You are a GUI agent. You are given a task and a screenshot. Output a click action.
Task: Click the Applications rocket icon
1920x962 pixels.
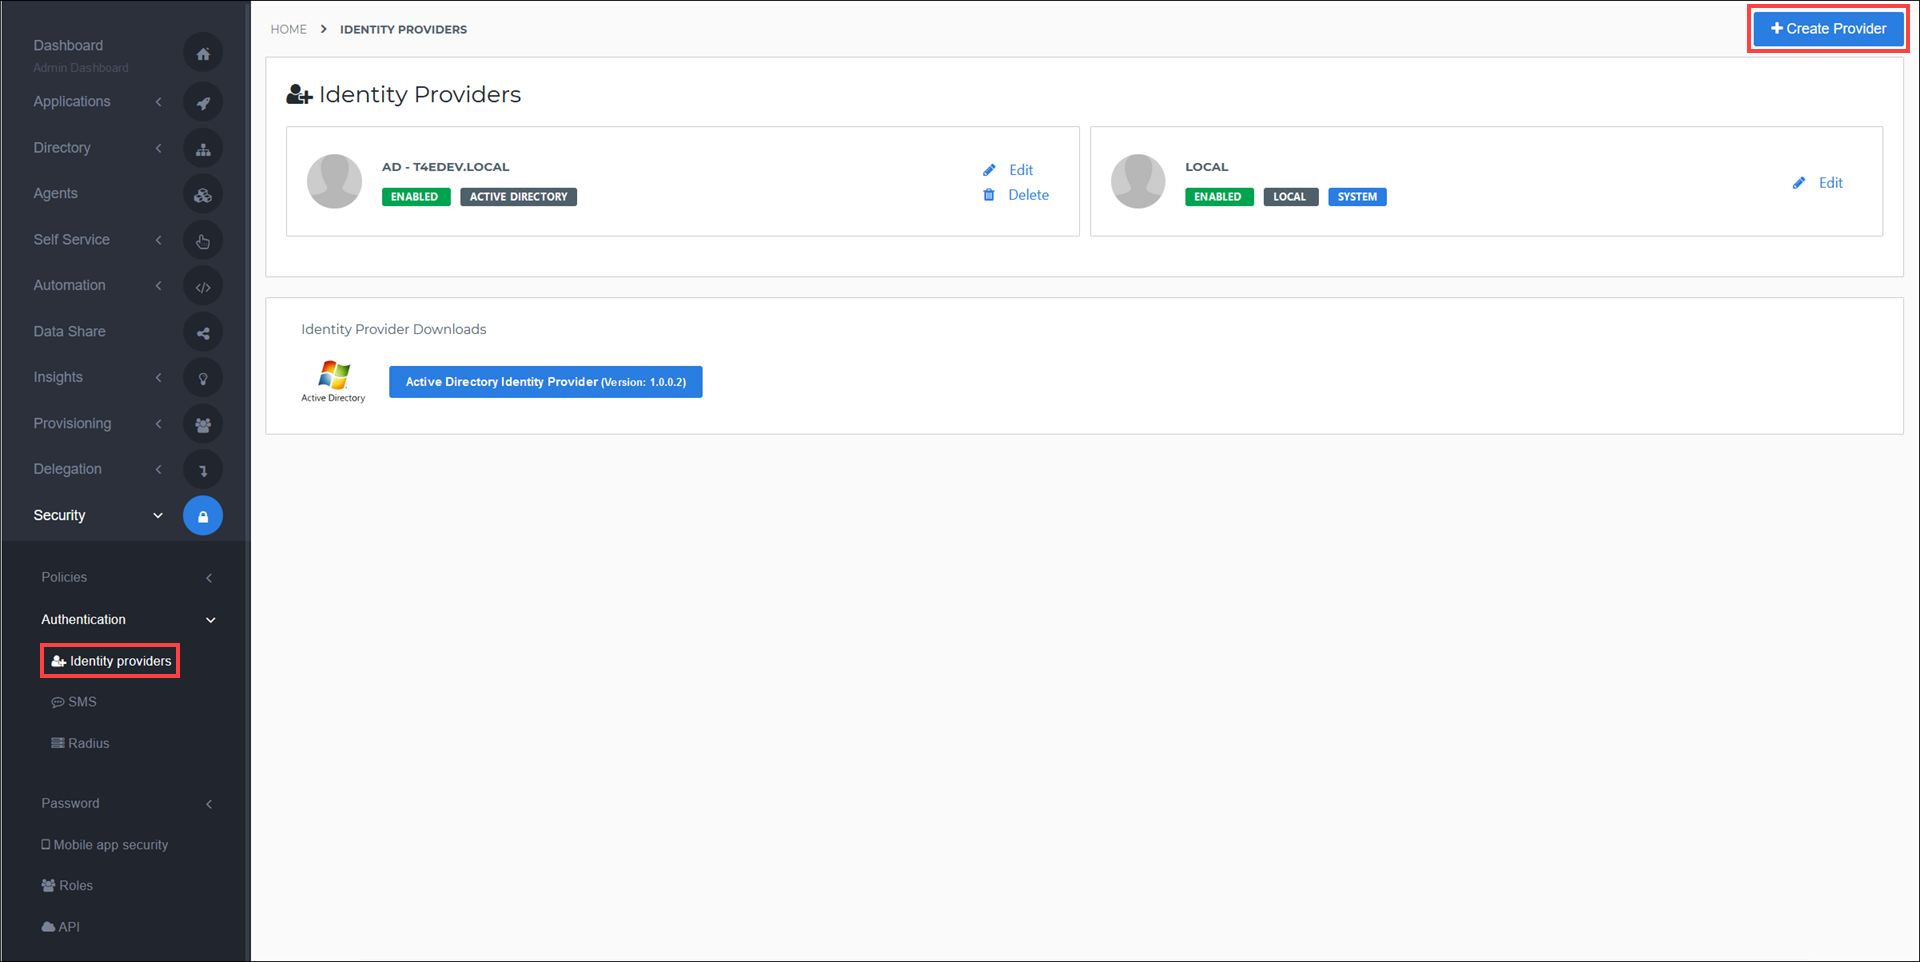(203, 102)
